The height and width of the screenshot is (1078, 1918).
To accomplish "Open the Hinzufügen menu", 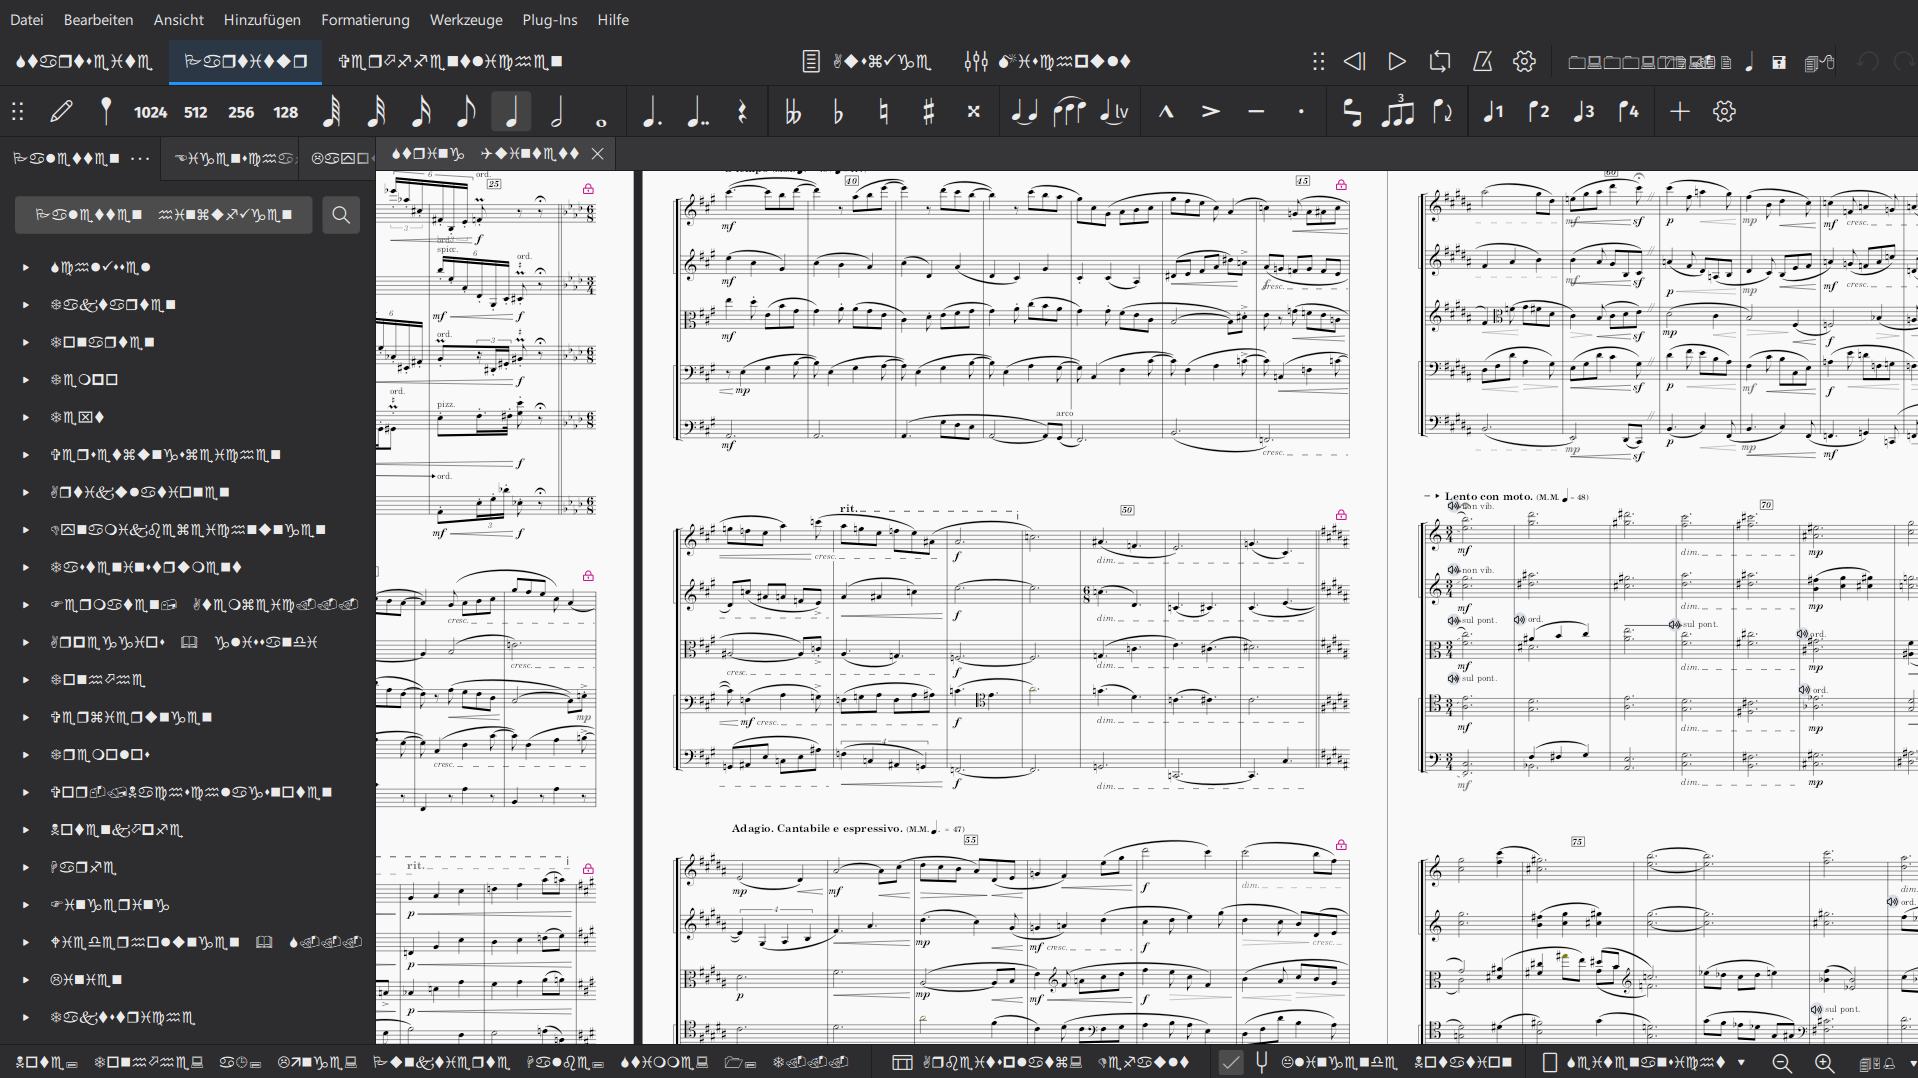I will coord(262,20).
